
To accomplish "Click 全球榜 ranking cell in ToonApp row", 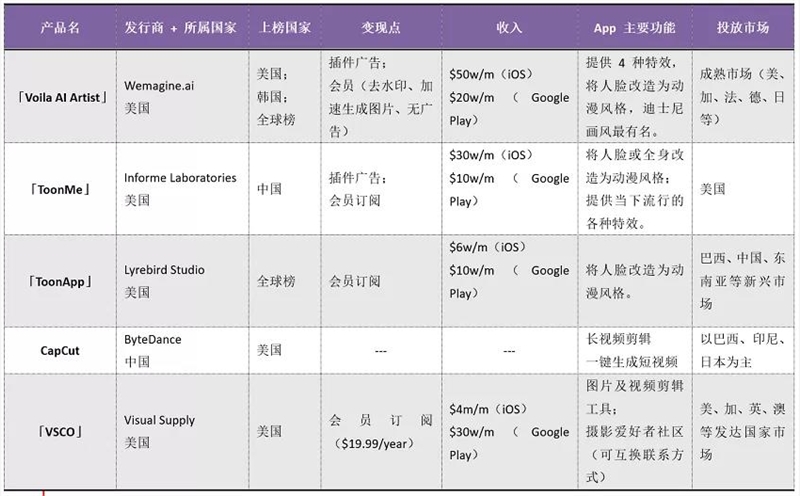I will [x=276, y=281].
